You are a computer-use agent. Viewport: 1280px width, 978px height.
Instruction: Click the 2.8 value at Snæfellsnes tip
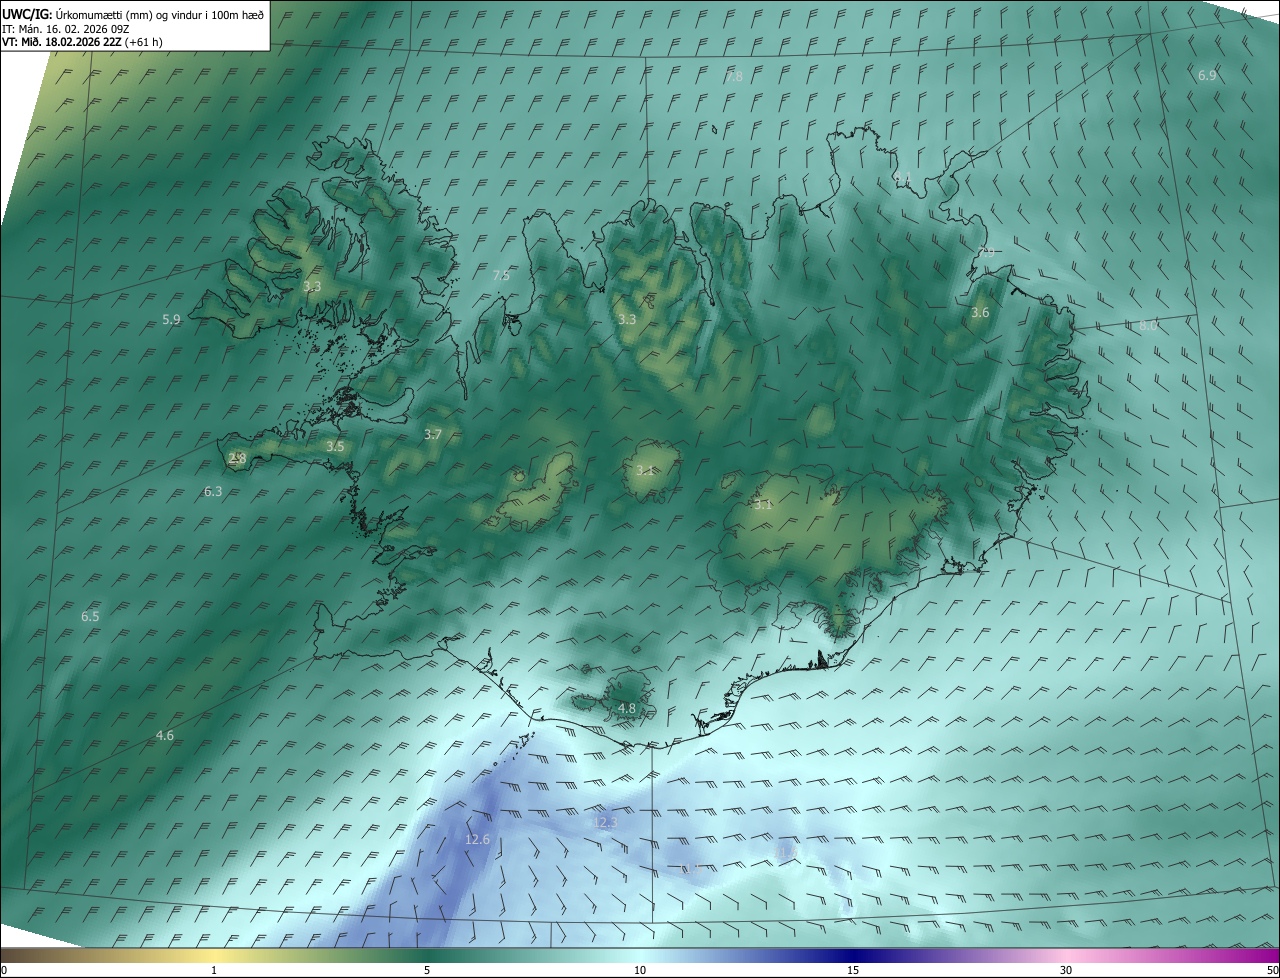pos(237,458)
